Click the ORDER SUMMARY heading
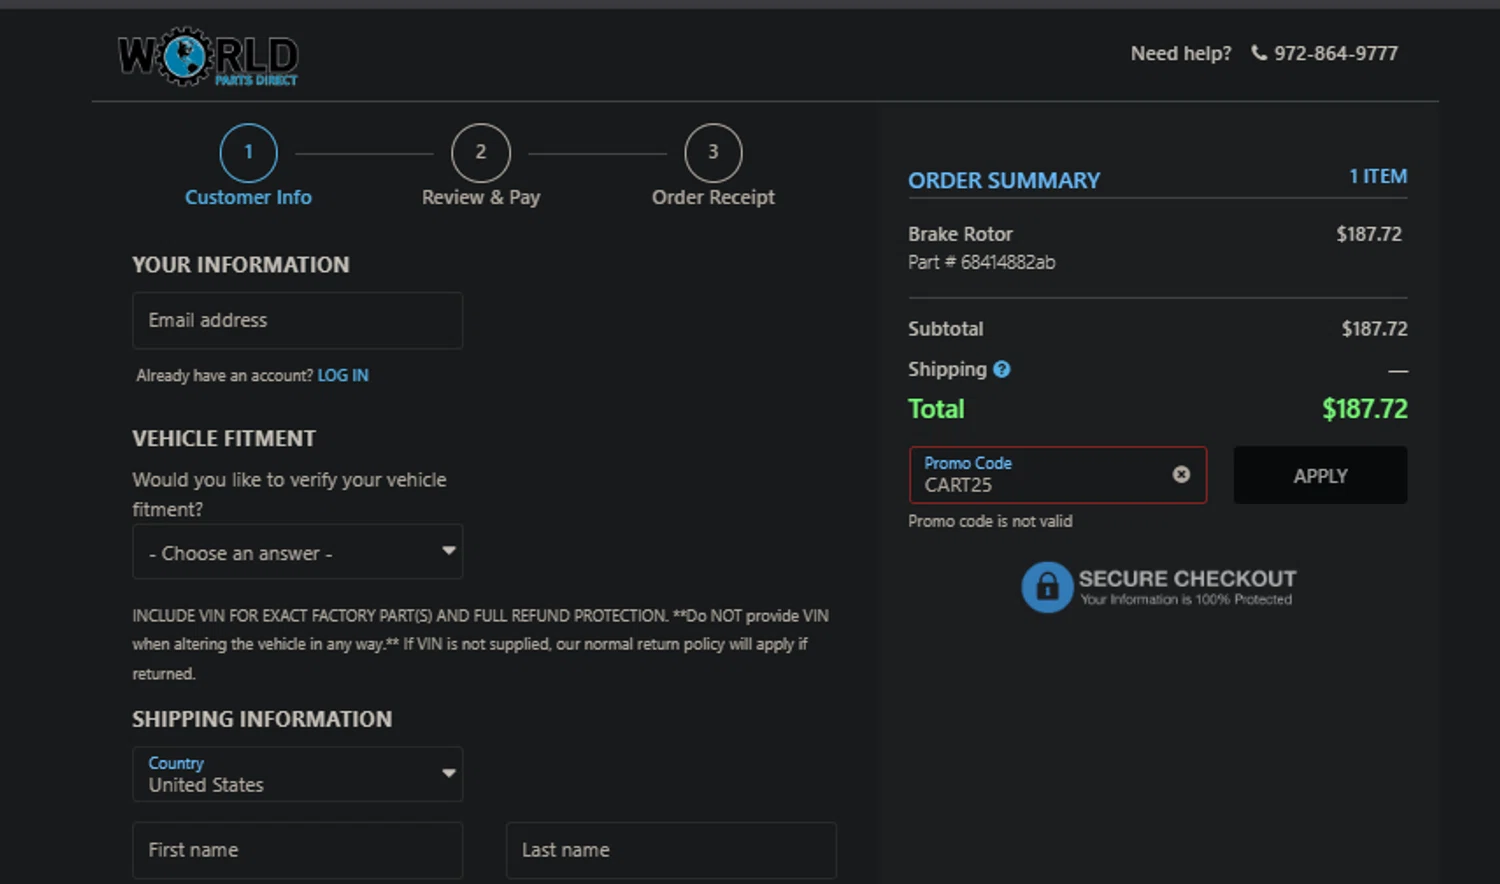The width and height of the screenshot is (1500, 884). 1003,181
